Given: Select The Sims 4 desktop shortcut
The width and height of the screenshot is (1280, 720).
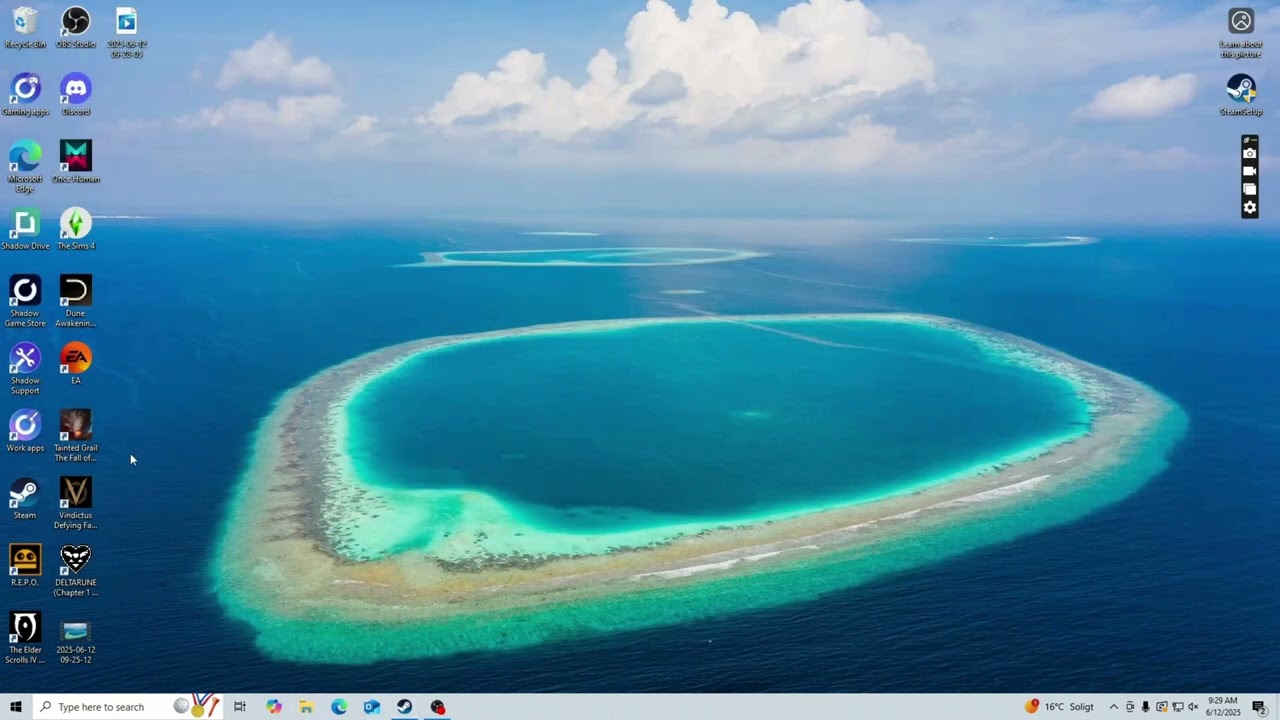Looking at the screenshot, I should [76, 228].
